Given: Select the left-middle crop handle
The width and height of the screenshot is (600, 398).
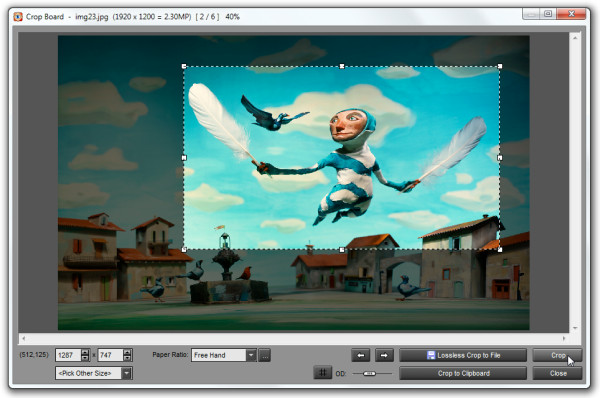Looking at the screenshot, I should pos(184,158).
